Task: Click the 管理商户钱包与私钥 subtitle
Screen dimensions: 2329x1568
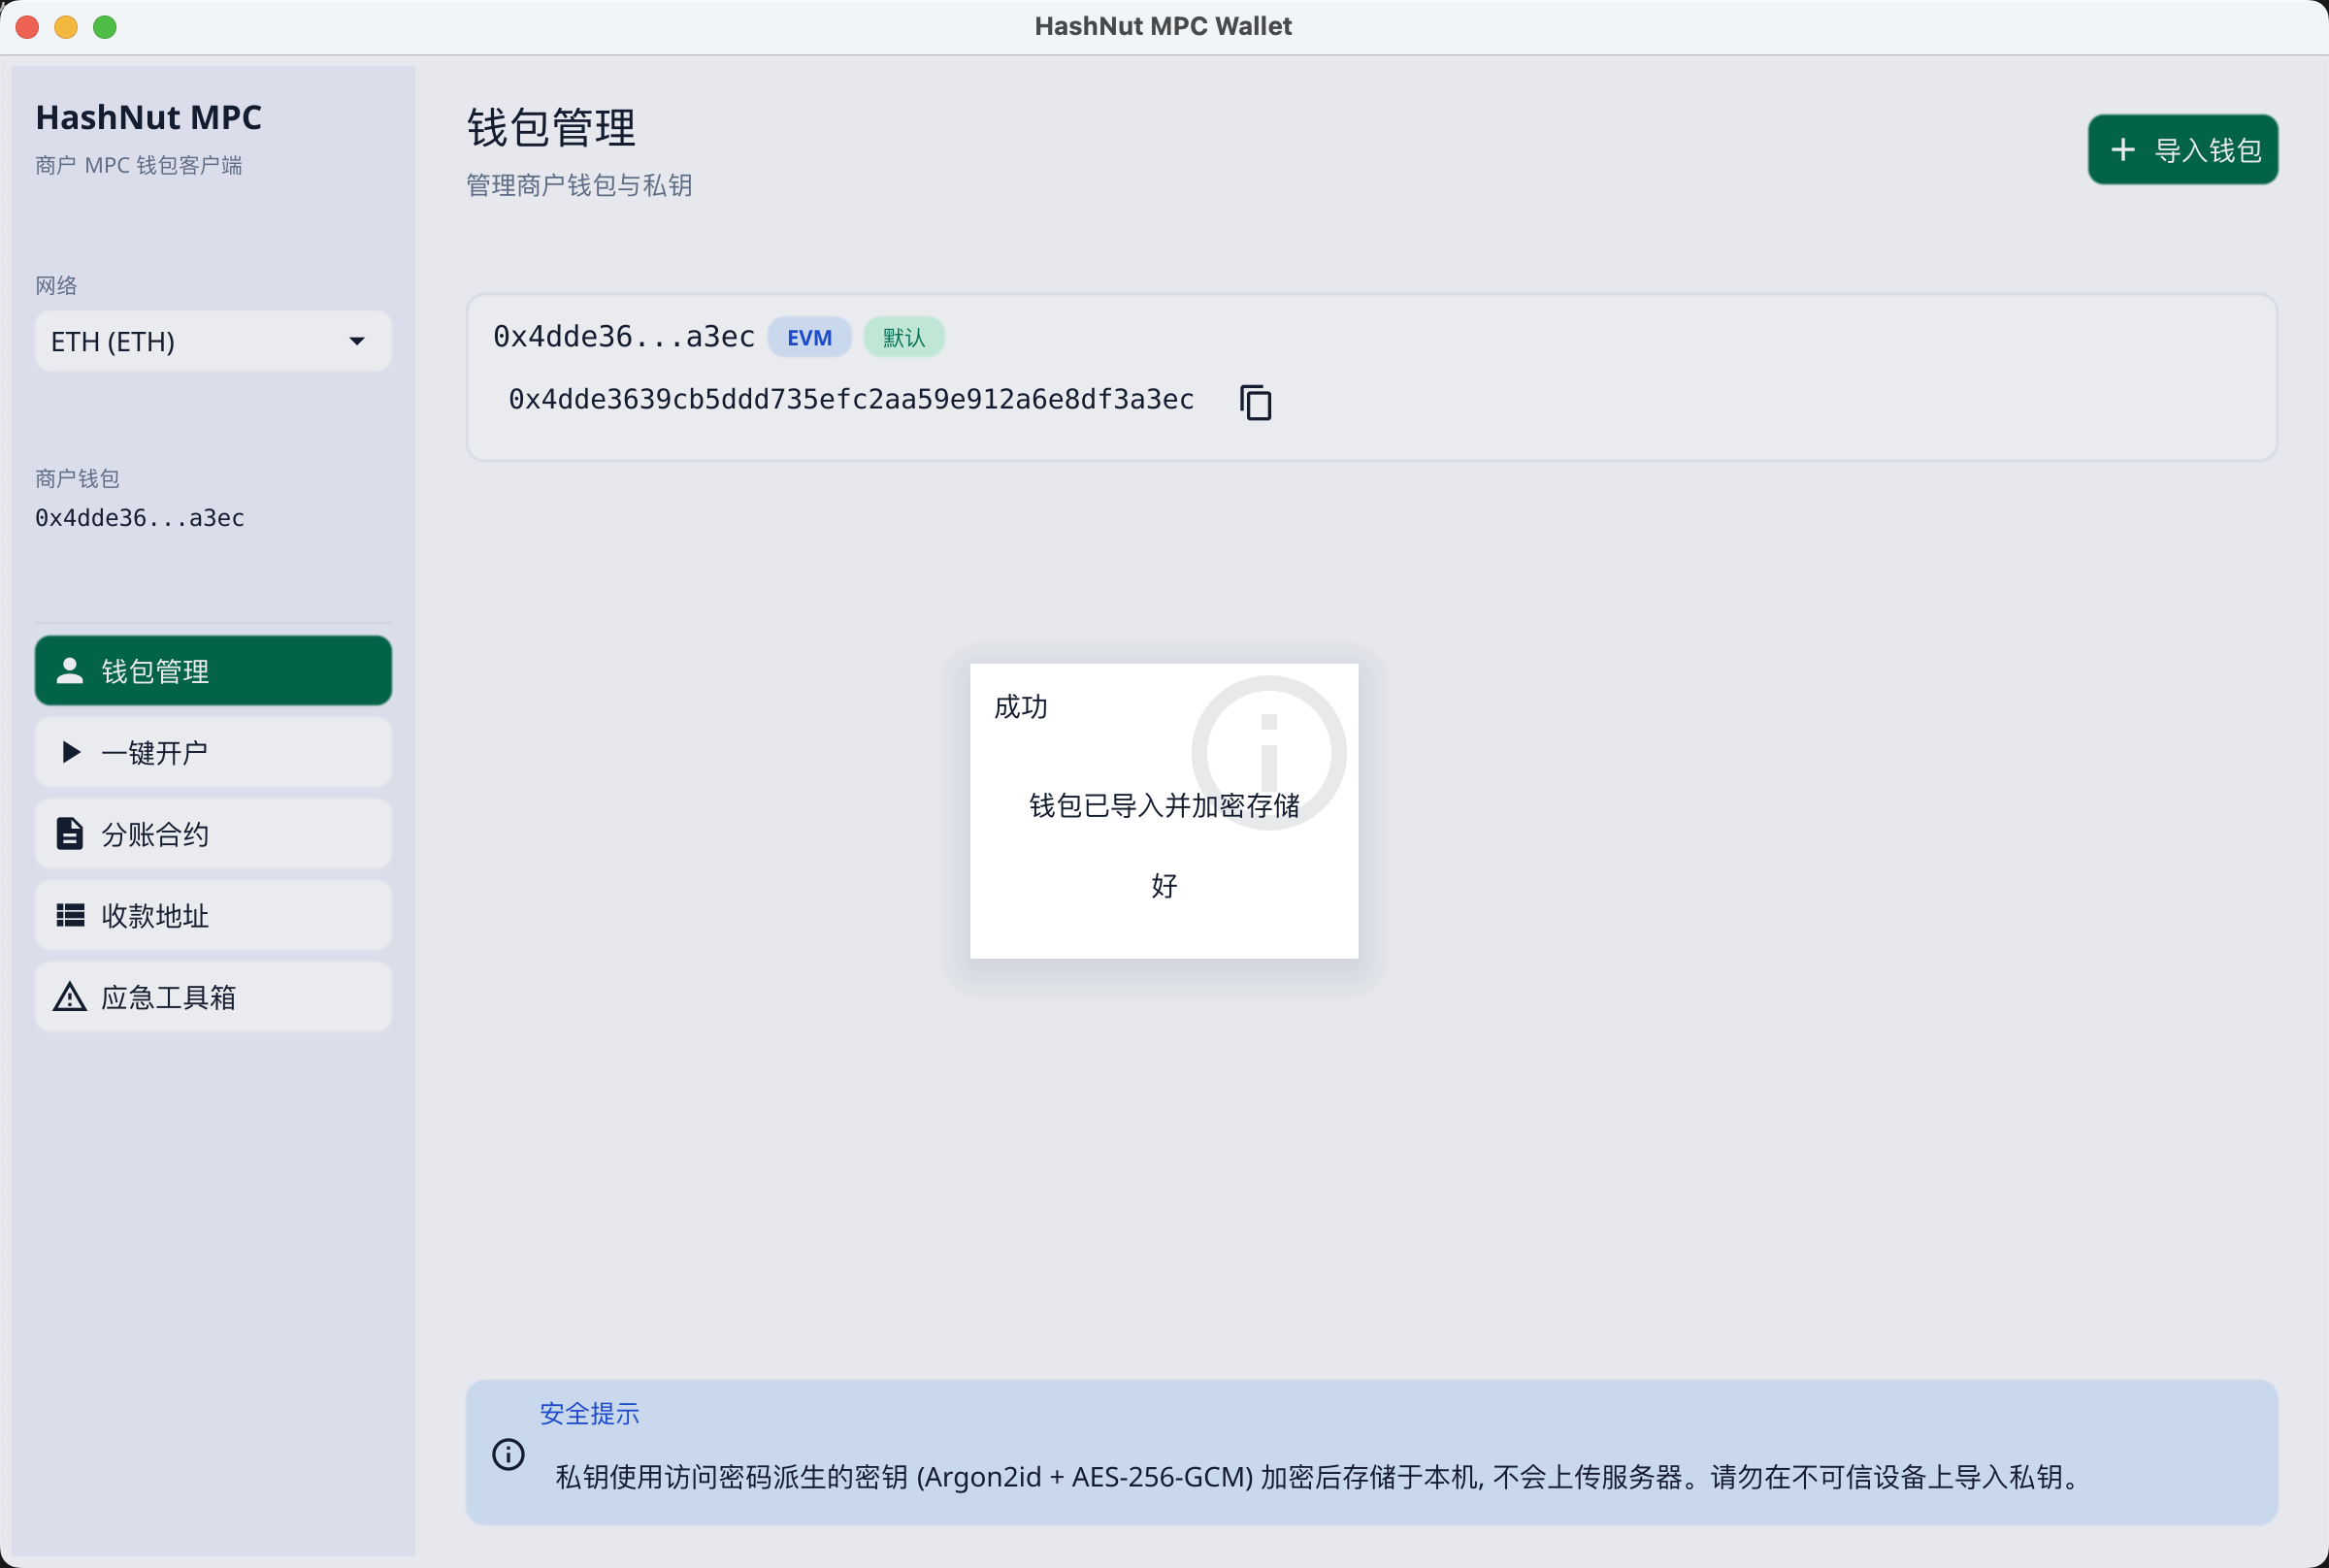Action: pos(579,185)
